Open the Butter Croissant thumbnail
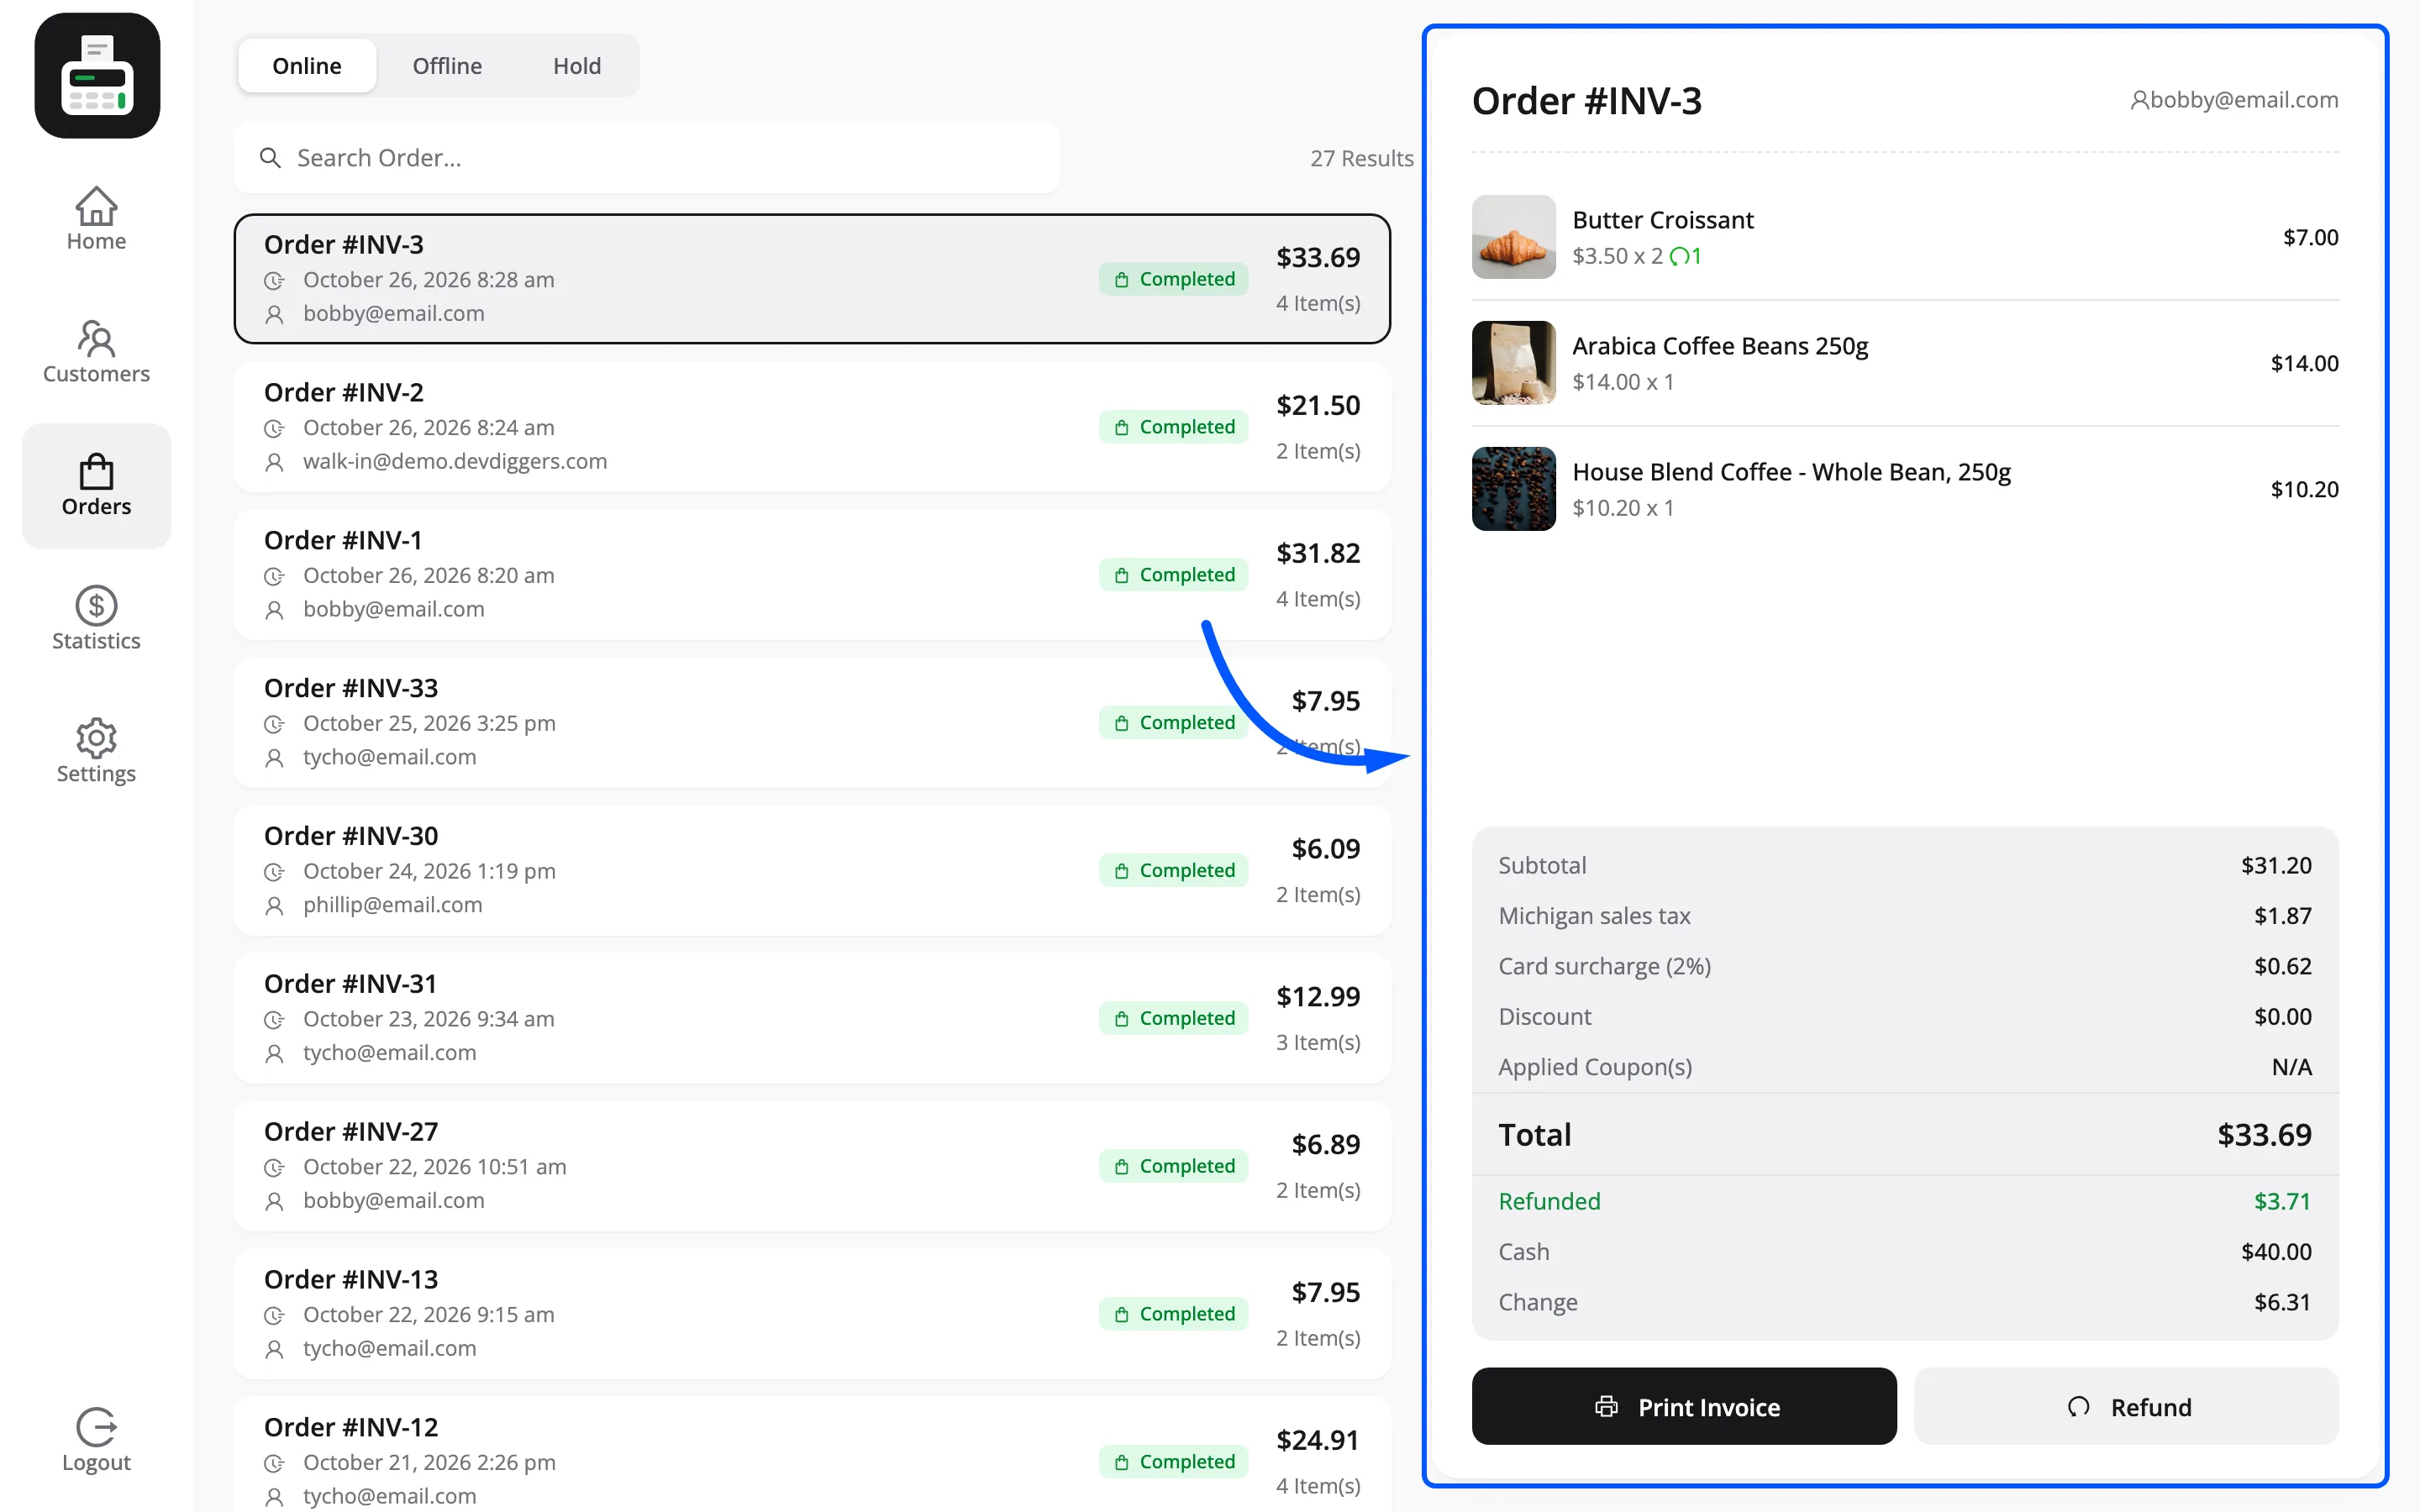The height and width of the screenshot is (1512, 2420). point(1514,237)
